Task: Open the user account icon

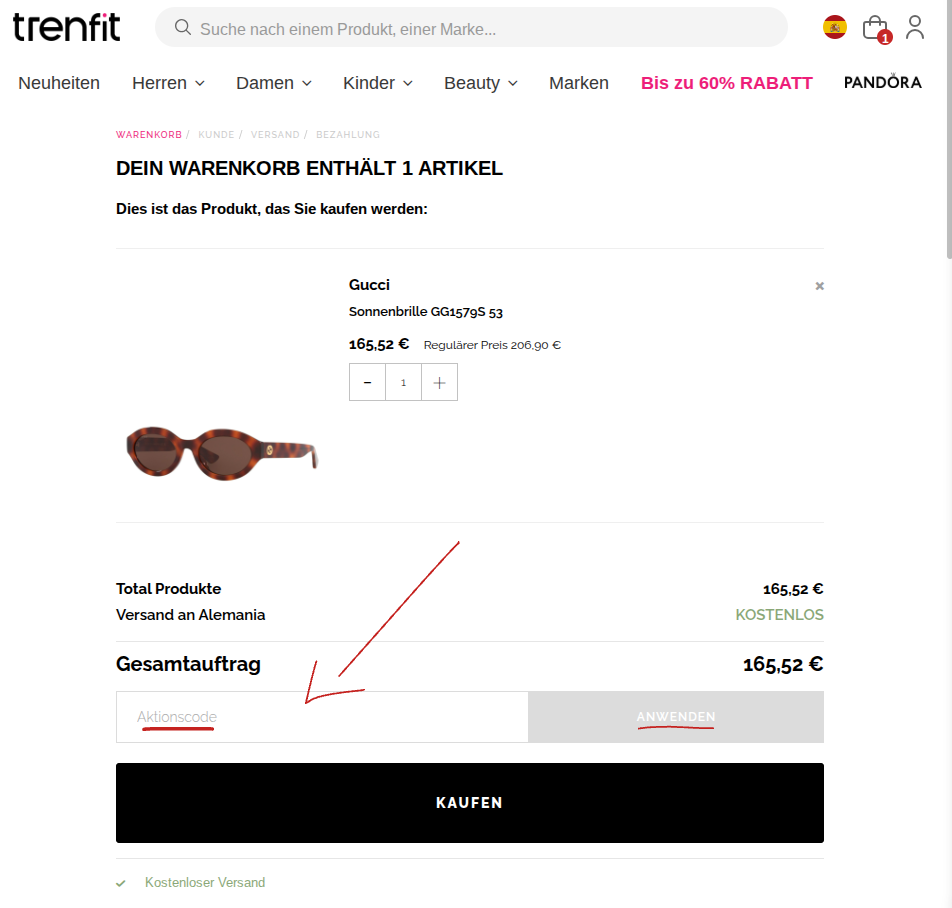Action: point(915,28)
